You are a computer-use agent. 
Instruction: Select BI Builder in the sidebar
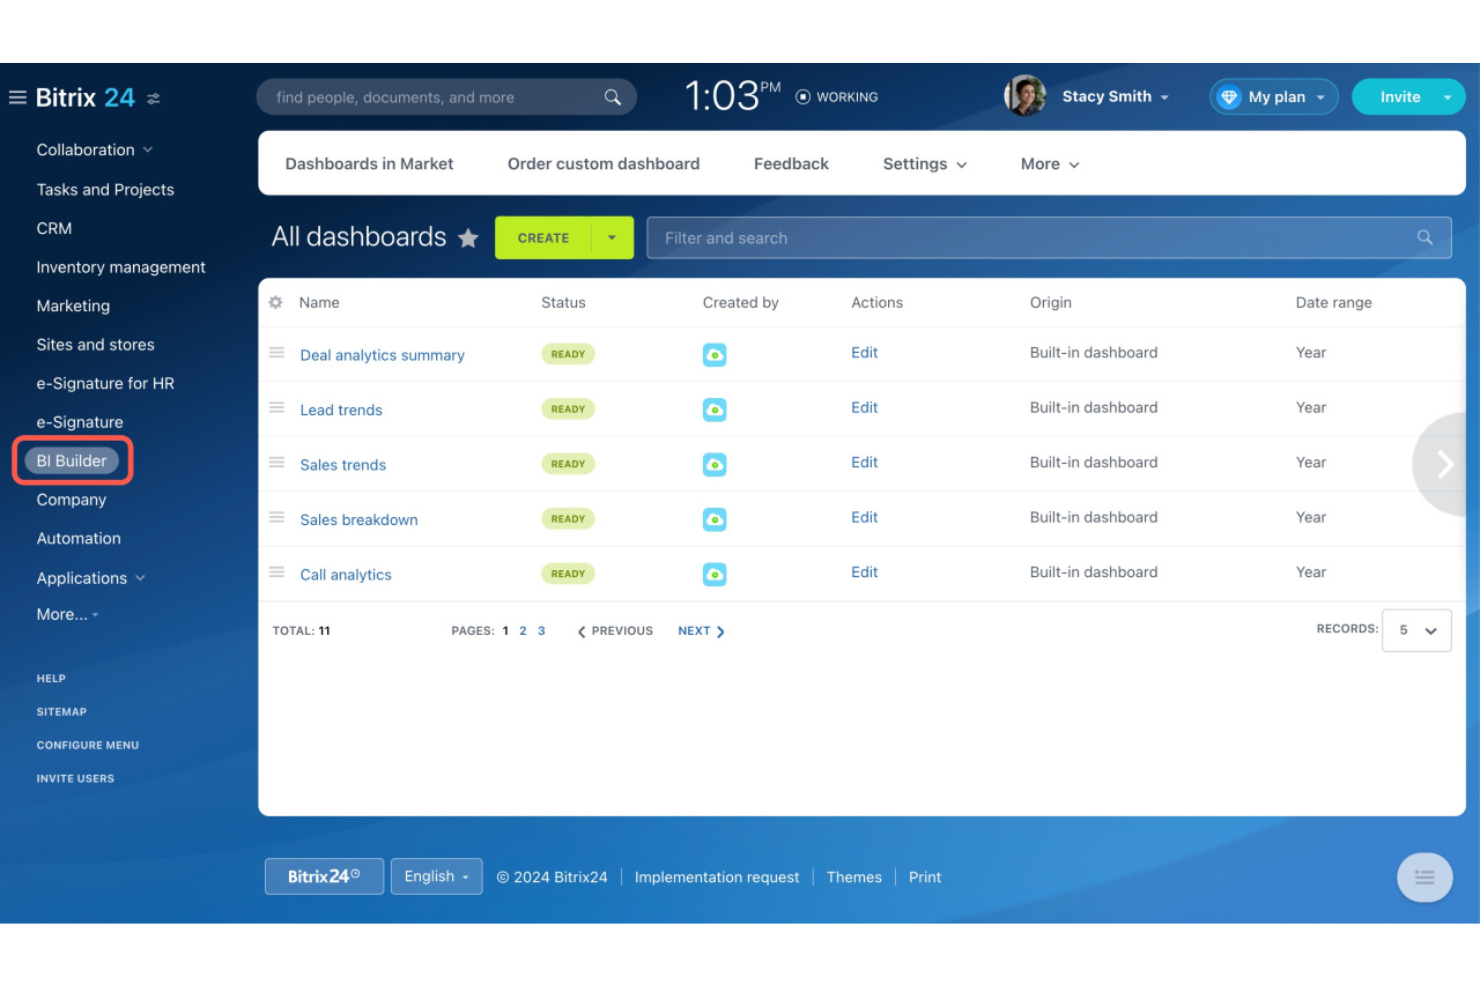tap(71, 461)
